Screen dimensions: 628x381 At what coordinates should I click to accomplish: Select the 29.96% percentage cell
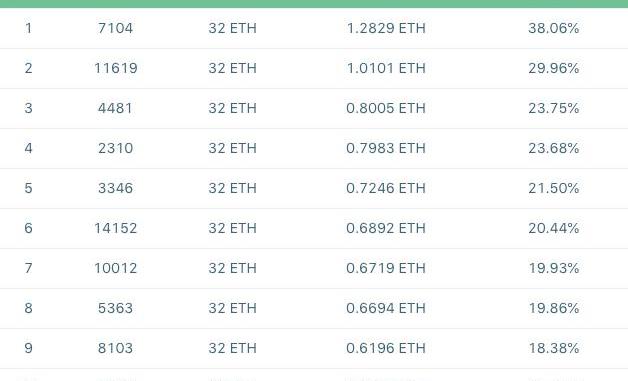point(554,68)
